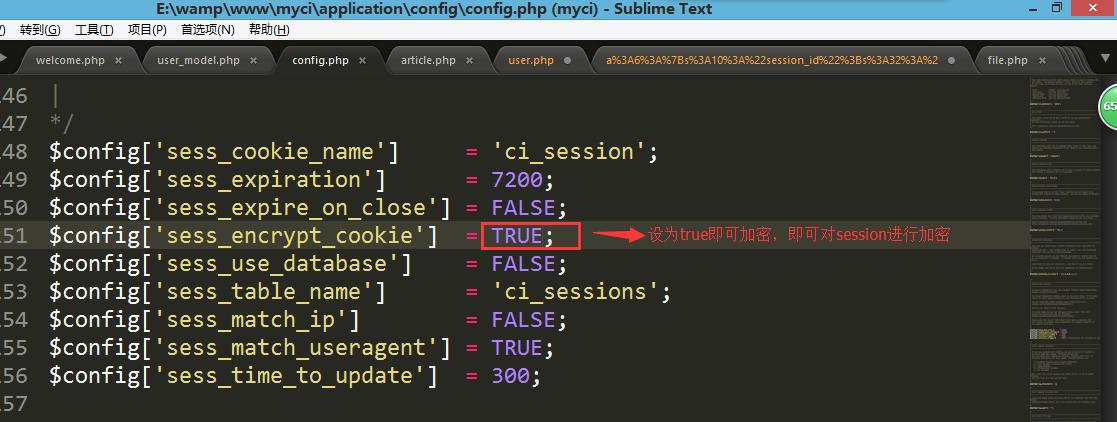Click the unsaved dot on user.php tab
This screenshot has width=1117, height=422.
(x=568, y=61)
